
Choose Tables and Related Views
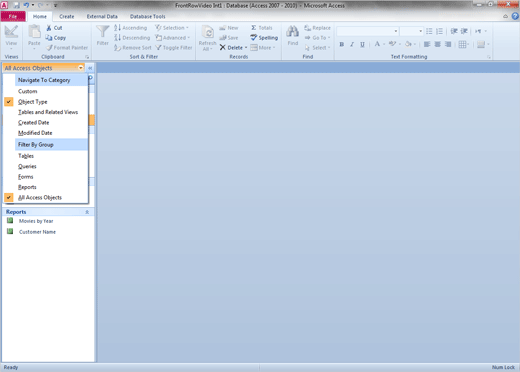pos(48,112)
